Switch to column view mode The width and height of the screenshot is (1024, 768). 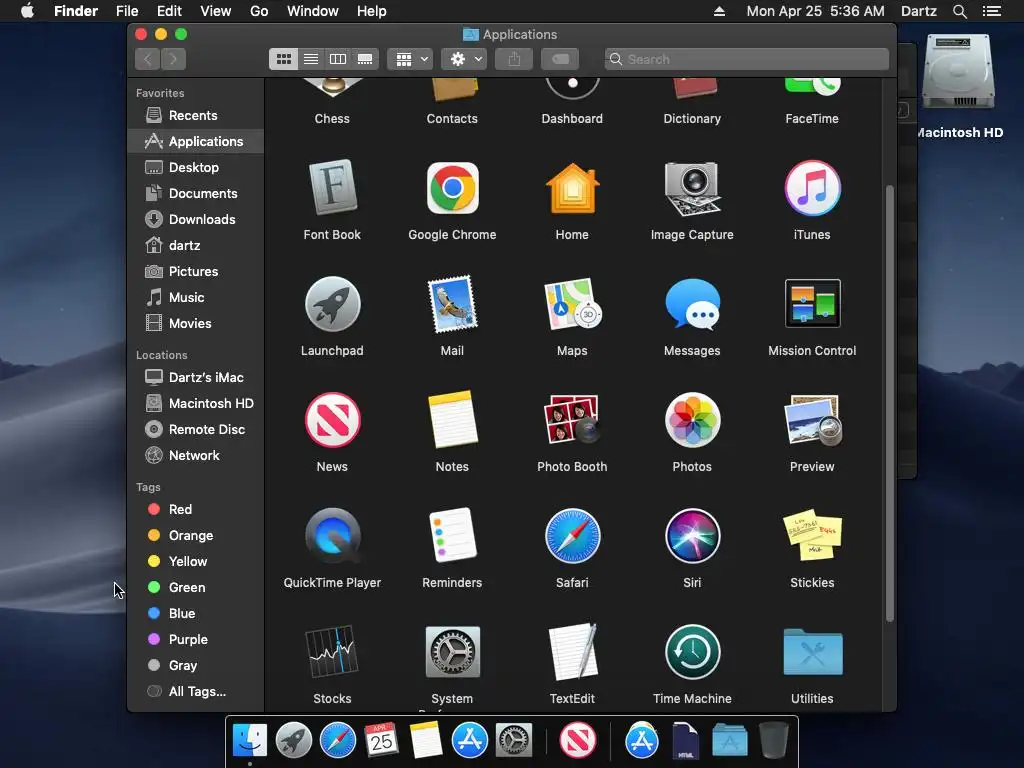pyautogui.click(x=338, y=59)
